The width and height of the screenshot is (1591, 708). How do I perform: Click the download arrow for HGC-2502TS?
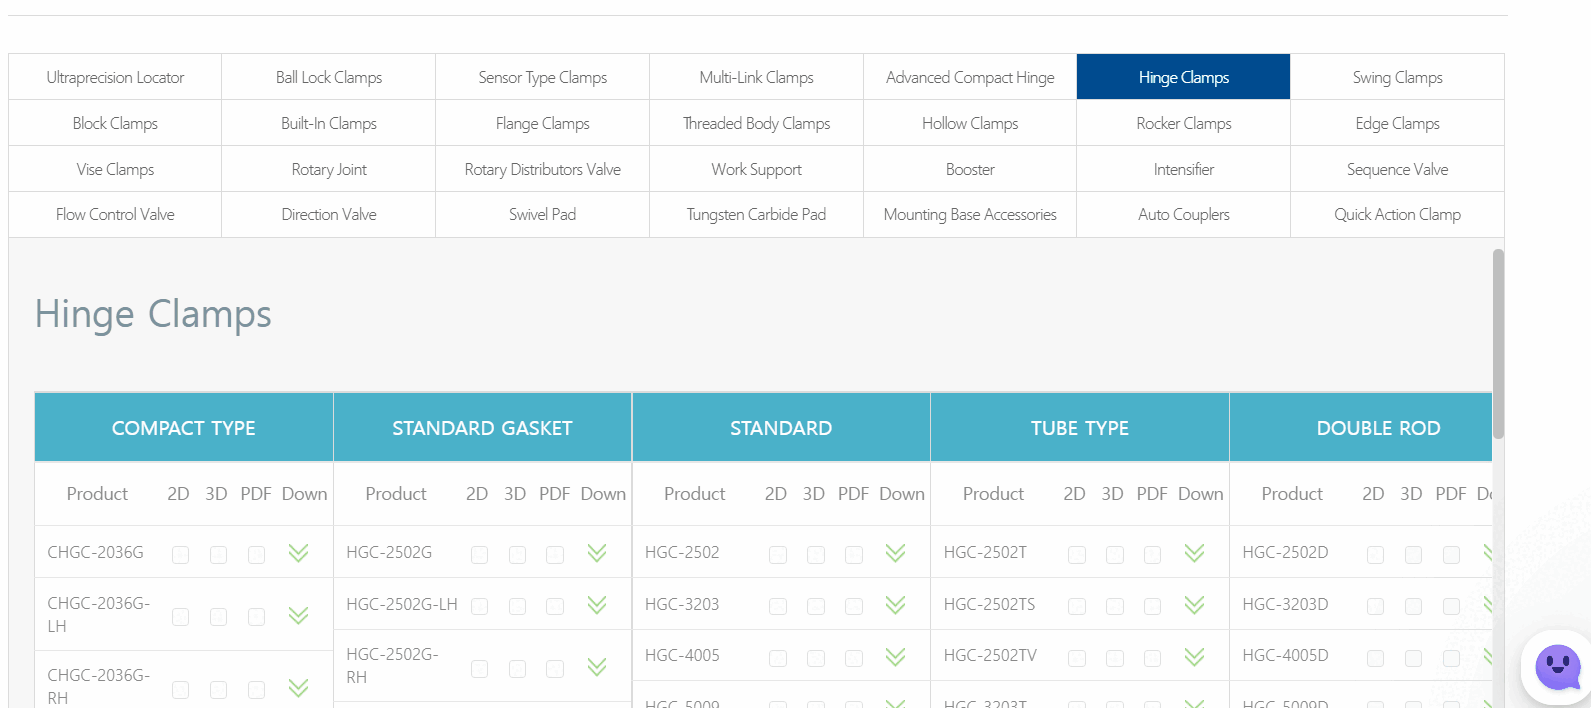(1194, 605)
